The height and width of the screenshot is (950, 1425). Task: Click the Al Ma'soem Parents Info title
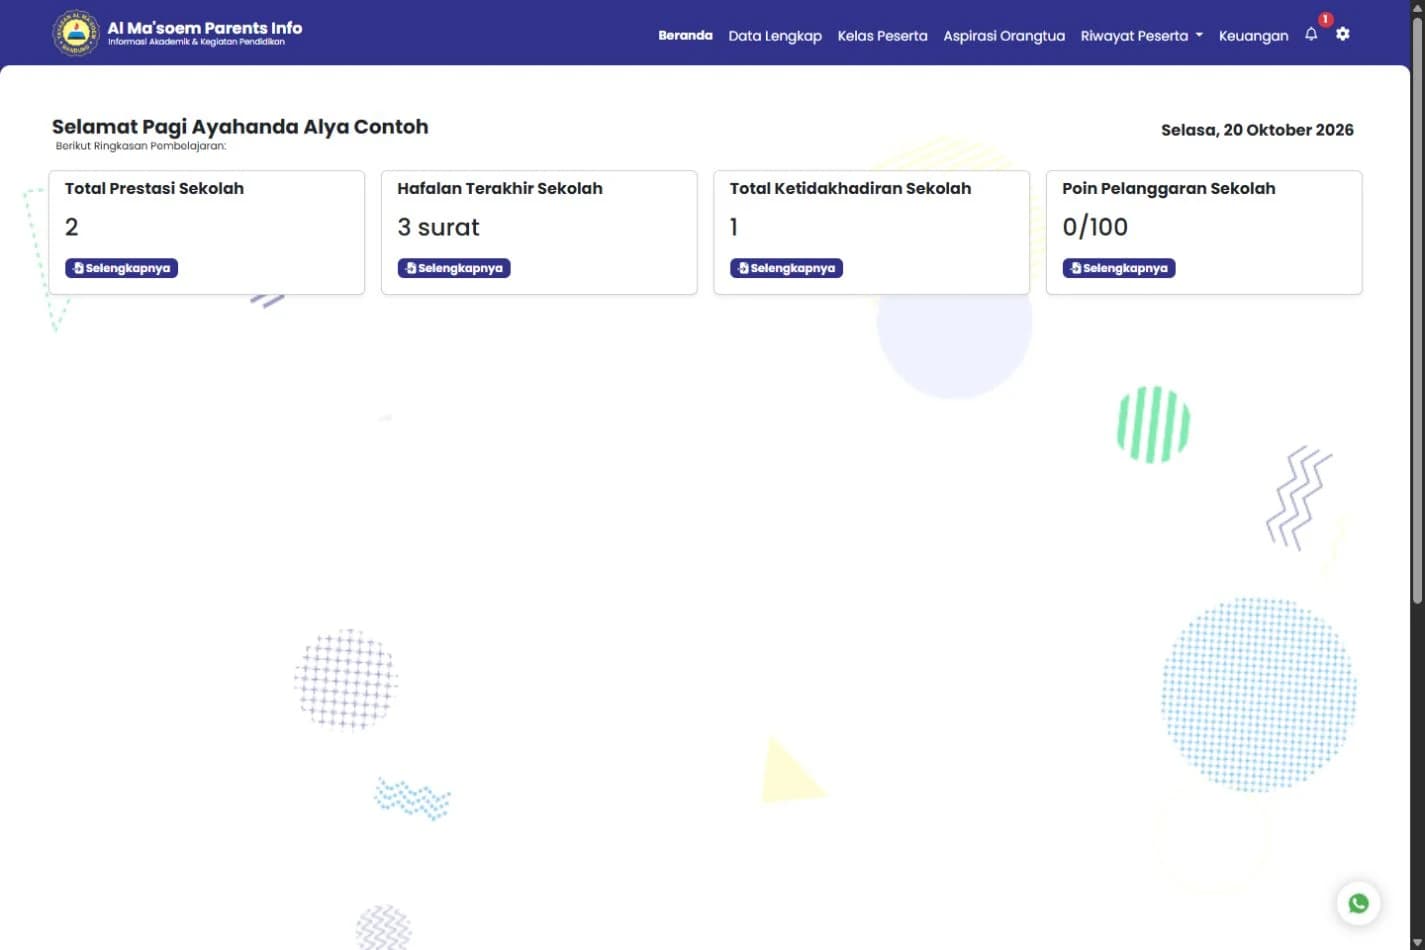click(205, 28)
